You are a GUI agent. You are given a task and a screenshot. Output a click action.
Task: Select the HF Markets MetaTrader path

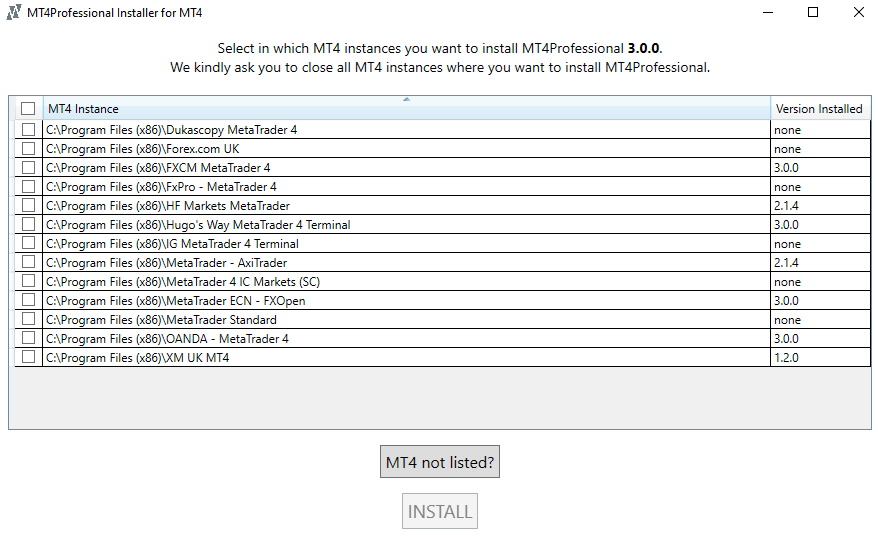click(168, 206)
